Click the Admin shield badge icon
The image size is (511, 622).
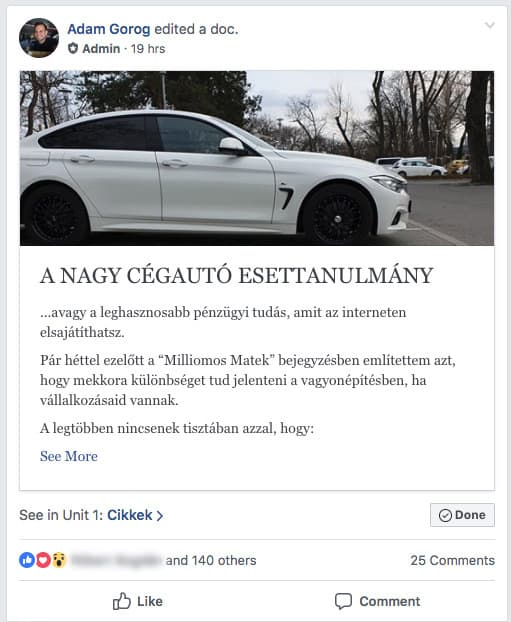click(73, 48)
